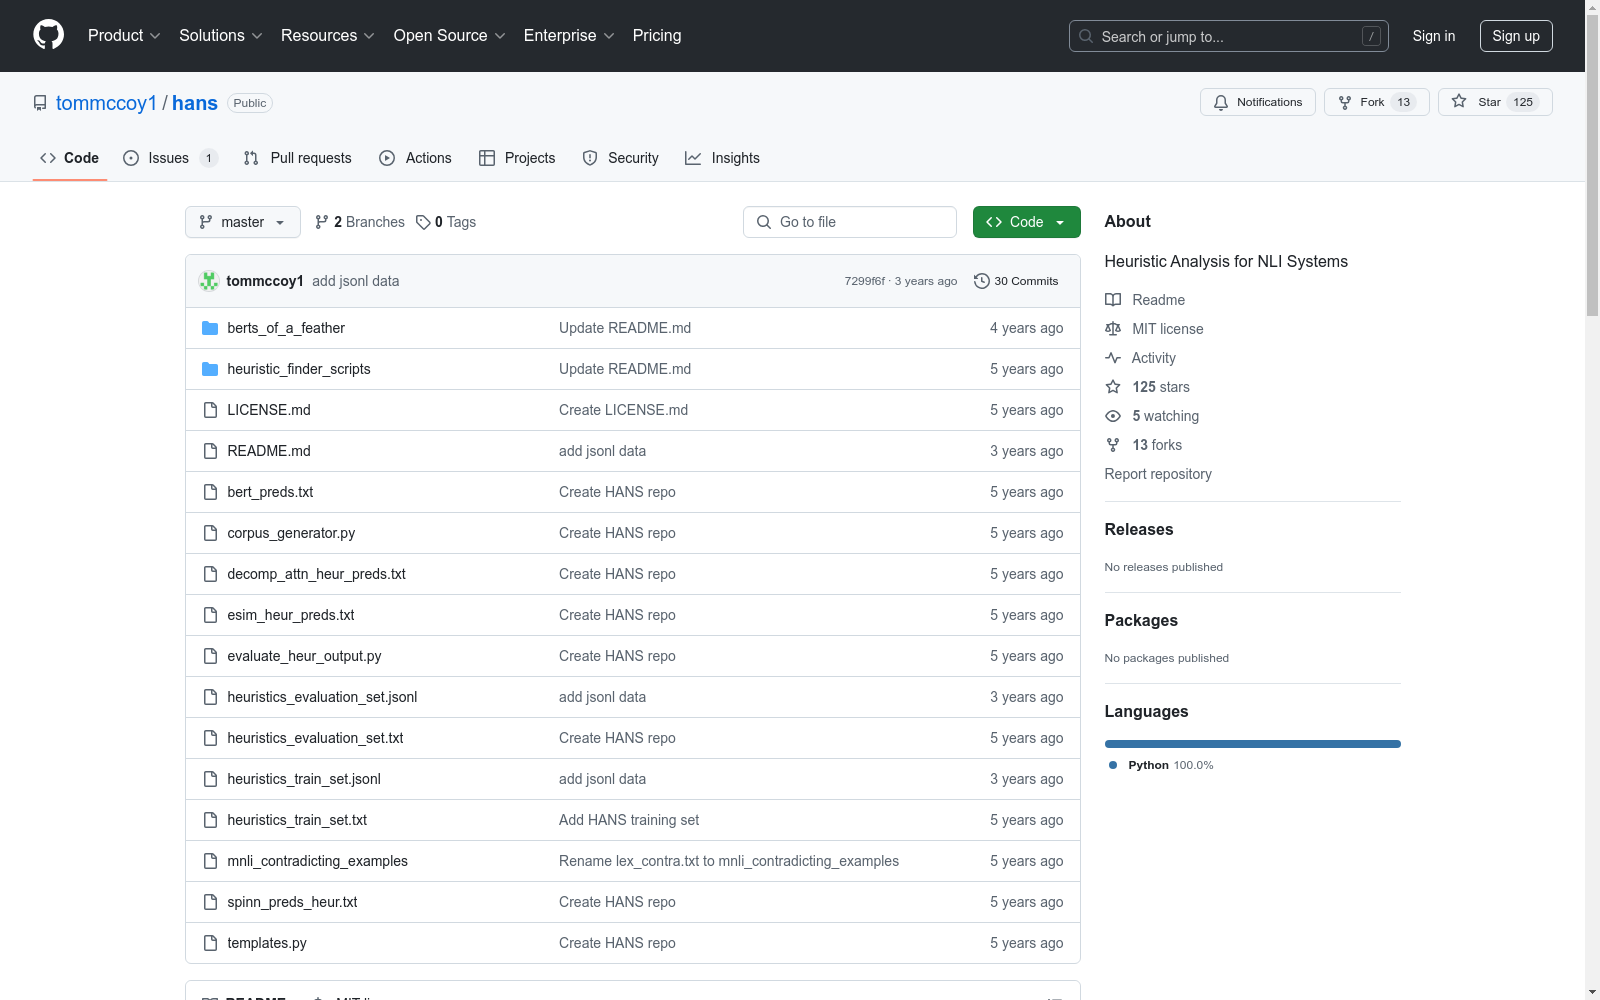Viewport: 1600px width, 1000px height.
Task: Click the repository book icon beside tommccoy1
Action: pos(40,103)
